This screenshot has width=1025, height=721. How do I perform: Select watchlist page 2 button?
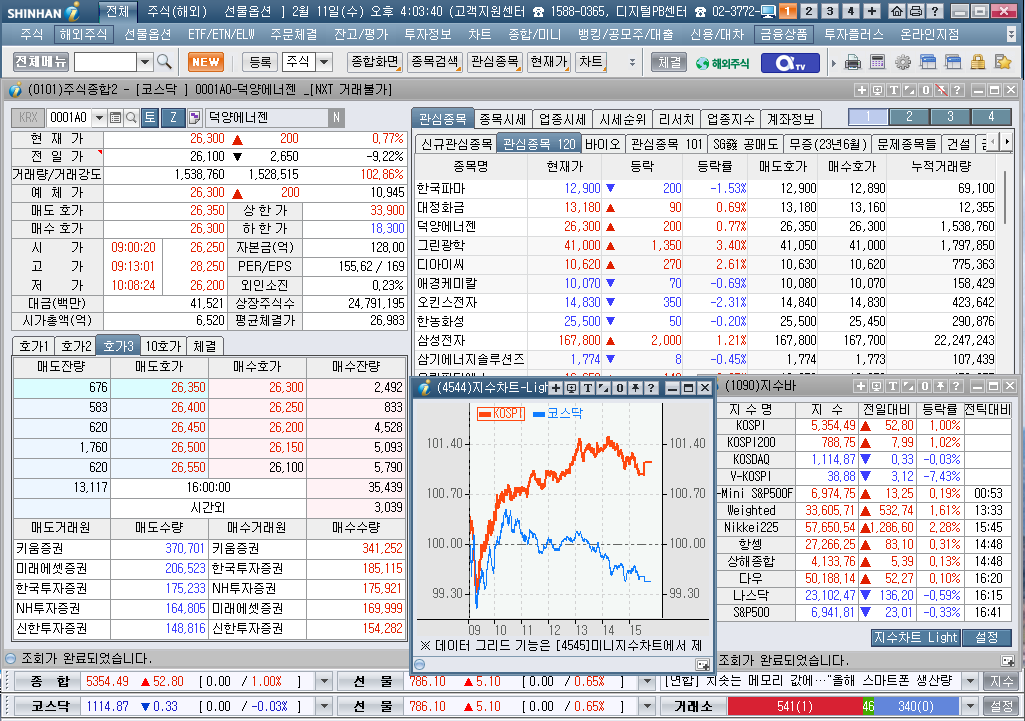tap(909, 117)
